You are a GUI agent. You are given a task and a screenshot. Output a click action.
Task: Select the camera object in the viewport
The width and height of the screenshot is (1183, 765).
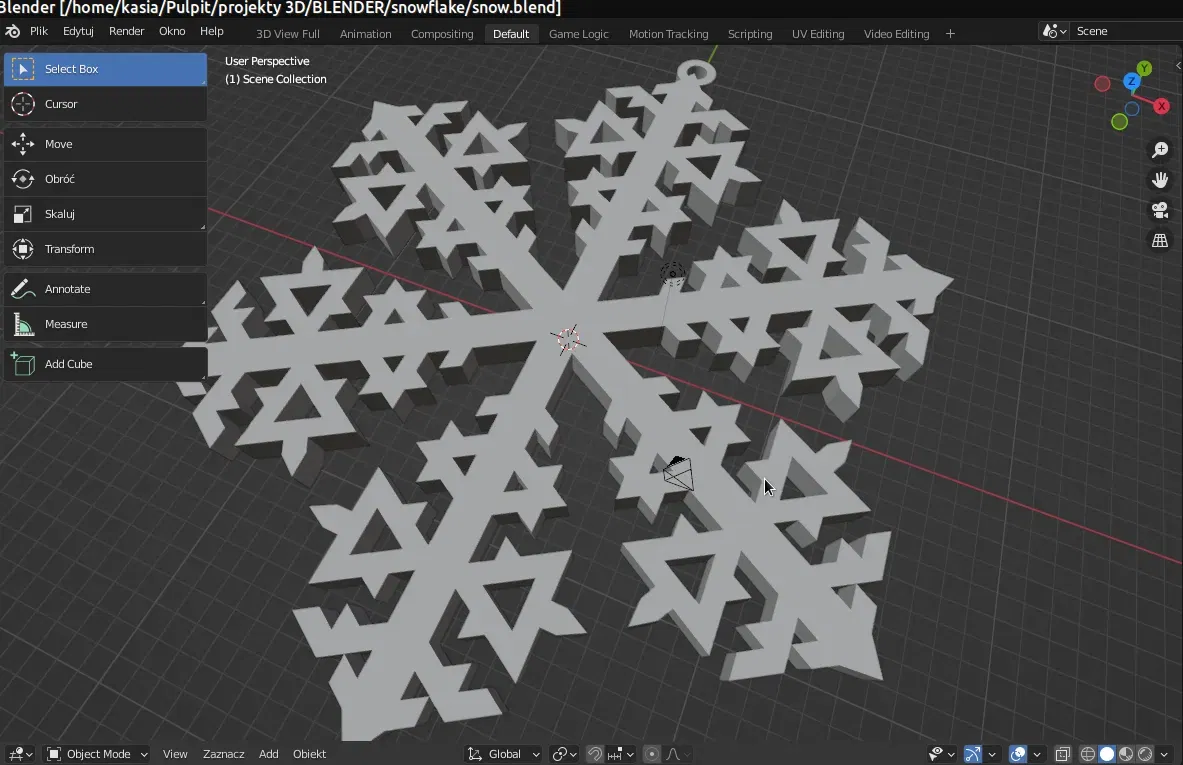[678, 473]
